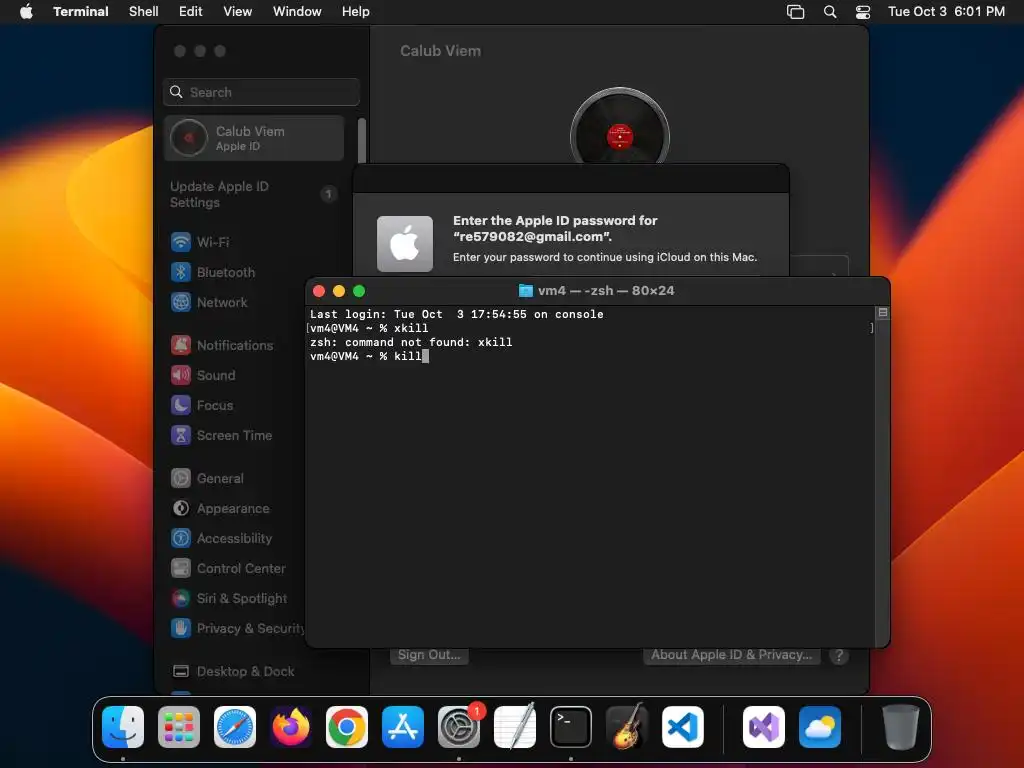Open the Edit menu
The width and height of the screenshot is (1024, 768).
tap(191, 12)
